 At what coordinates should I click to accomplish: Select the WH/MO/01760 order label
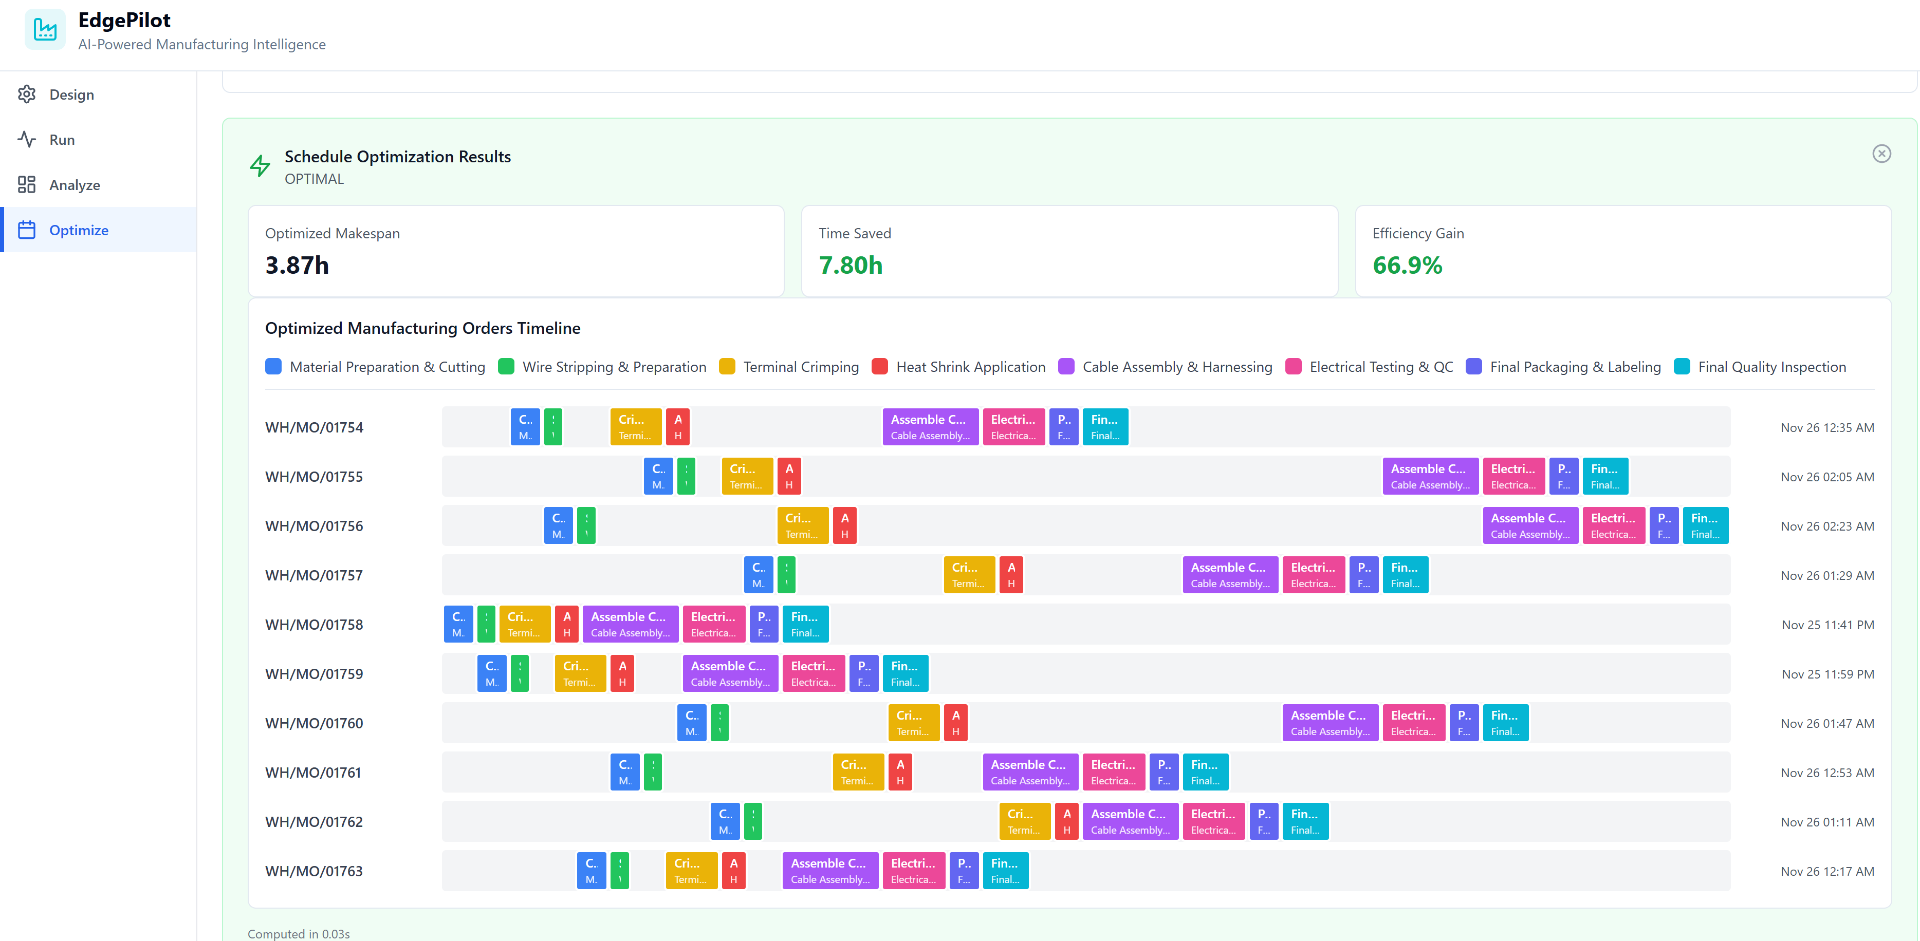314,723
